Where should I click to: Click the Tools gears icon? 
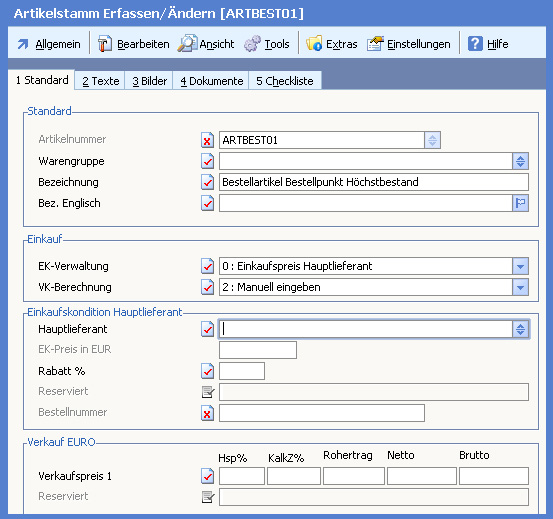pyautogui.click(x=253, y=44)
